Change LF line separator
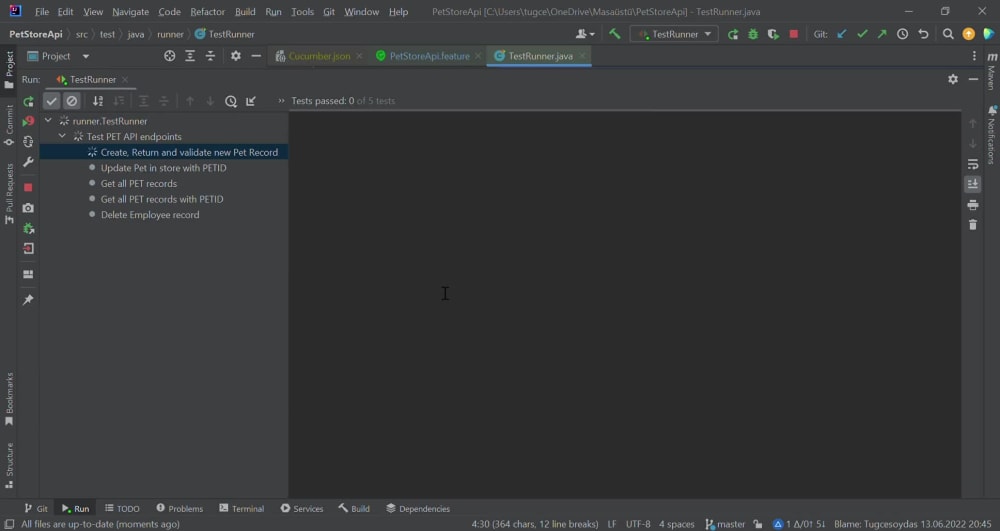 pos(612,524)
